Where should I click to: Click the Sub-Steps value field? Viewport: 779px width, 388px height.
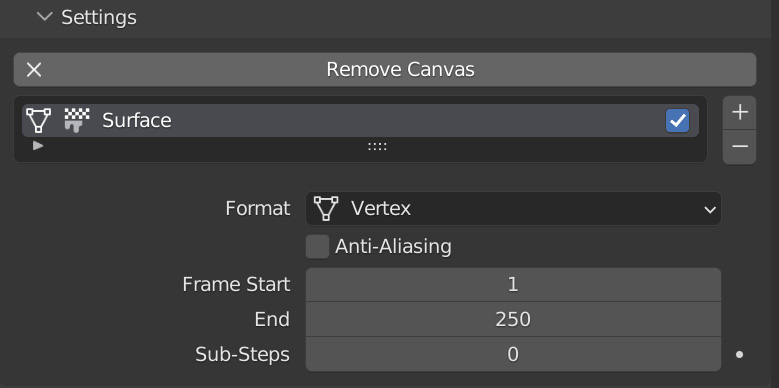point(513,354)
